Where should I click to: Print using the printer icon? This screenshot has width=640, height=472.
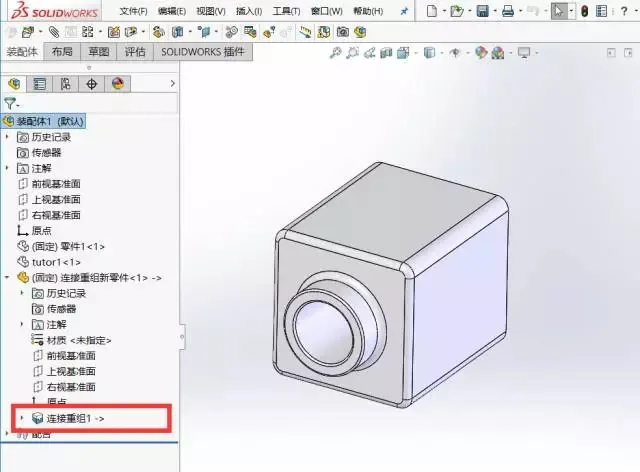click(508, 11)
